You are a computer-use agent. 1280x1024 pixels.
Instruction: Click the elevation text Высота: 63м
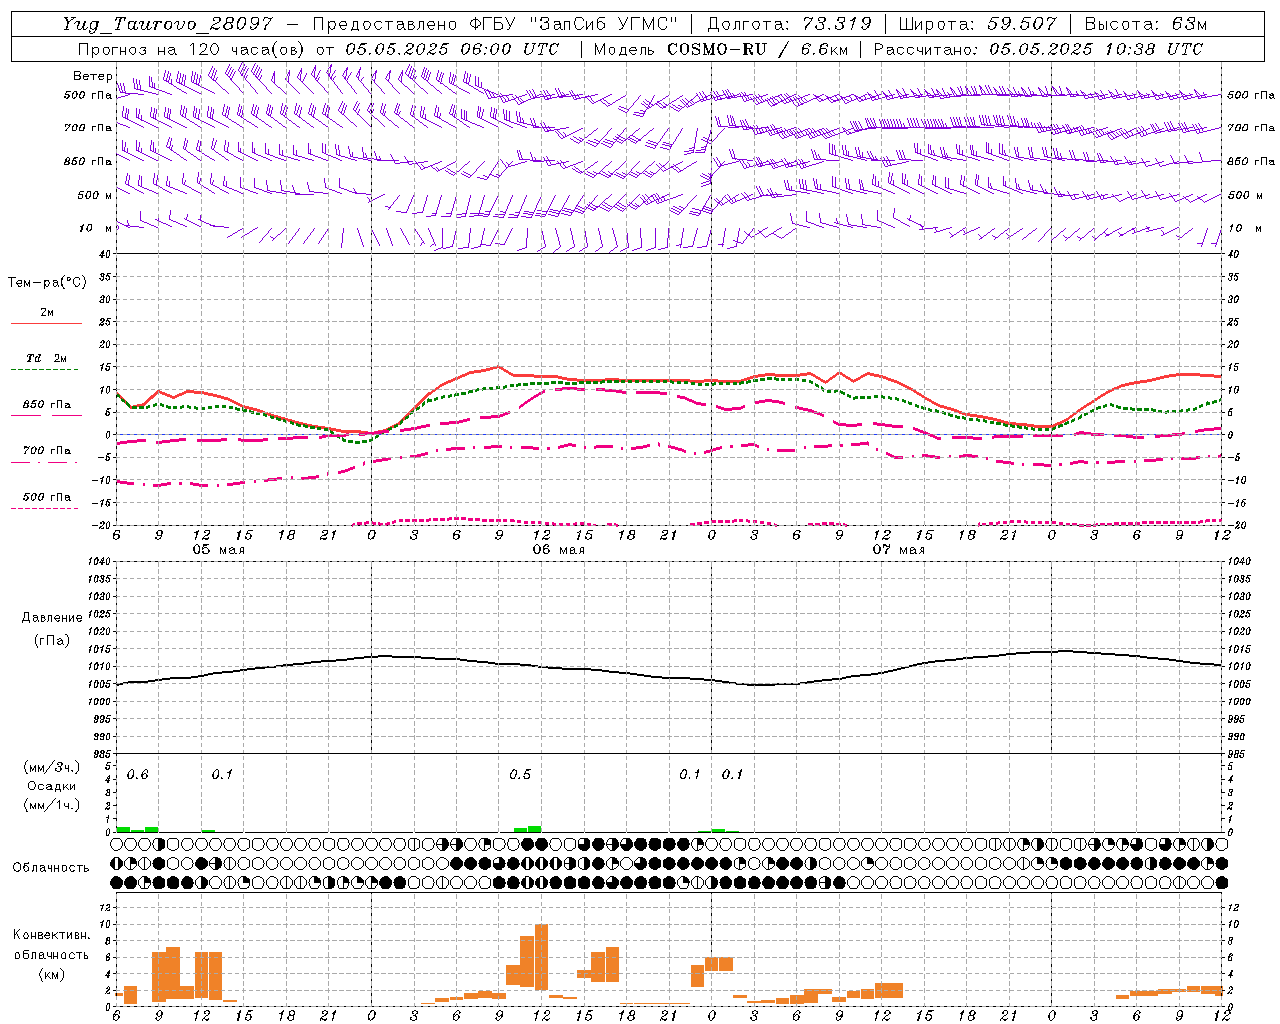(1145, 24)
